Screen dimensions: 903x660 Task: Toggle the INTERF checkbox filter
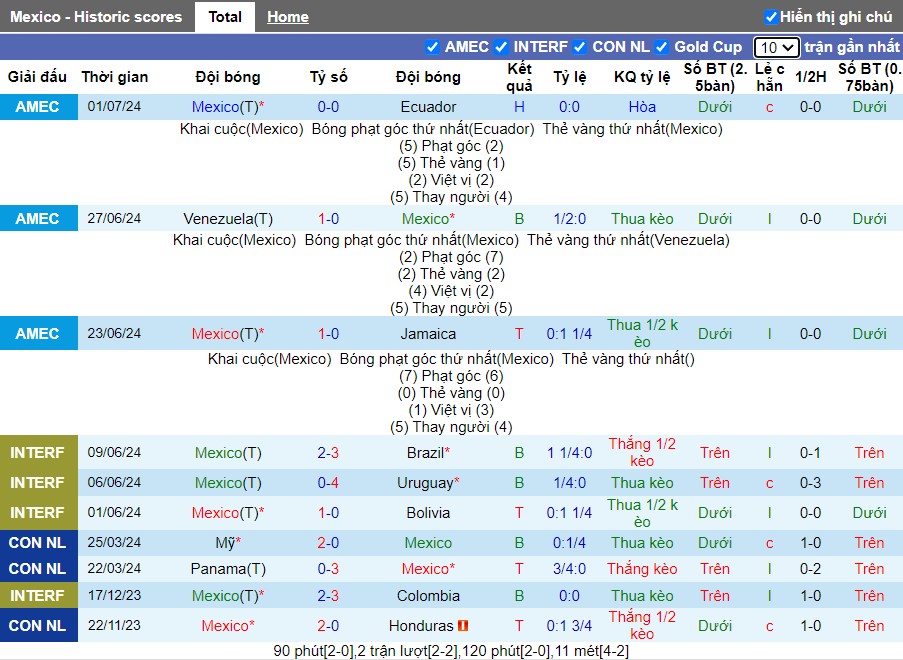click(x=501, y=47)
